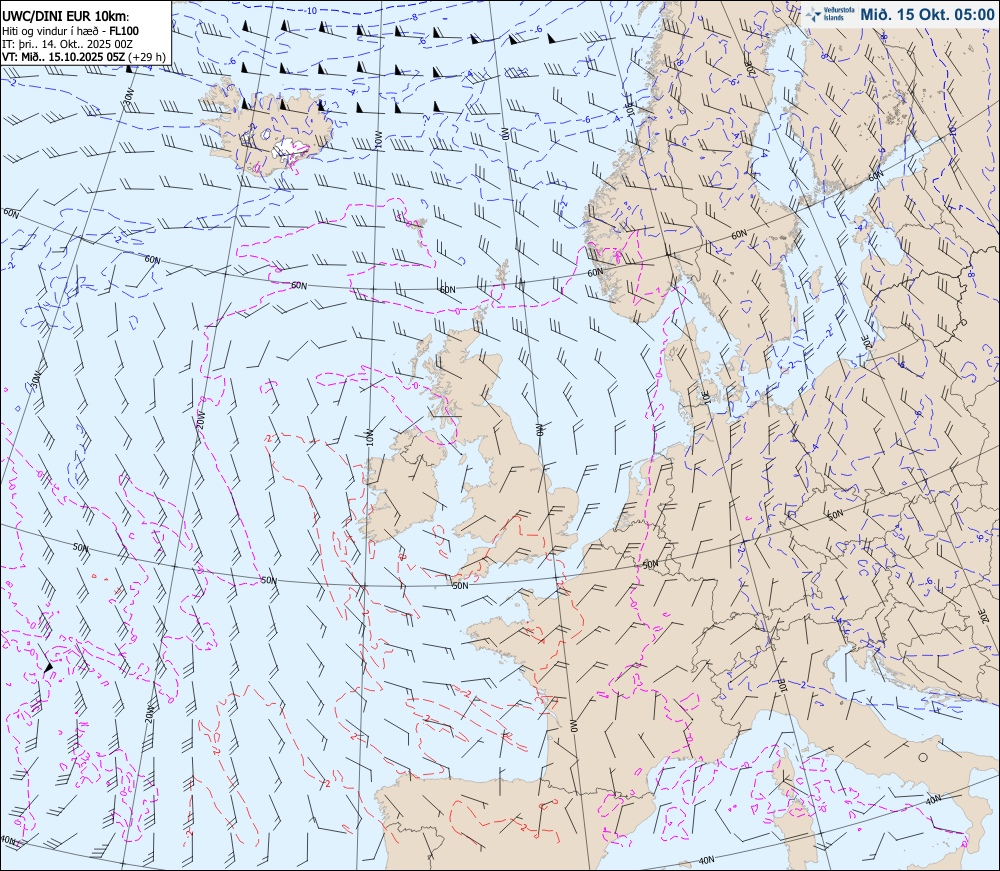Click the Veðurstofa Íslands logo

tap(830, 14)
